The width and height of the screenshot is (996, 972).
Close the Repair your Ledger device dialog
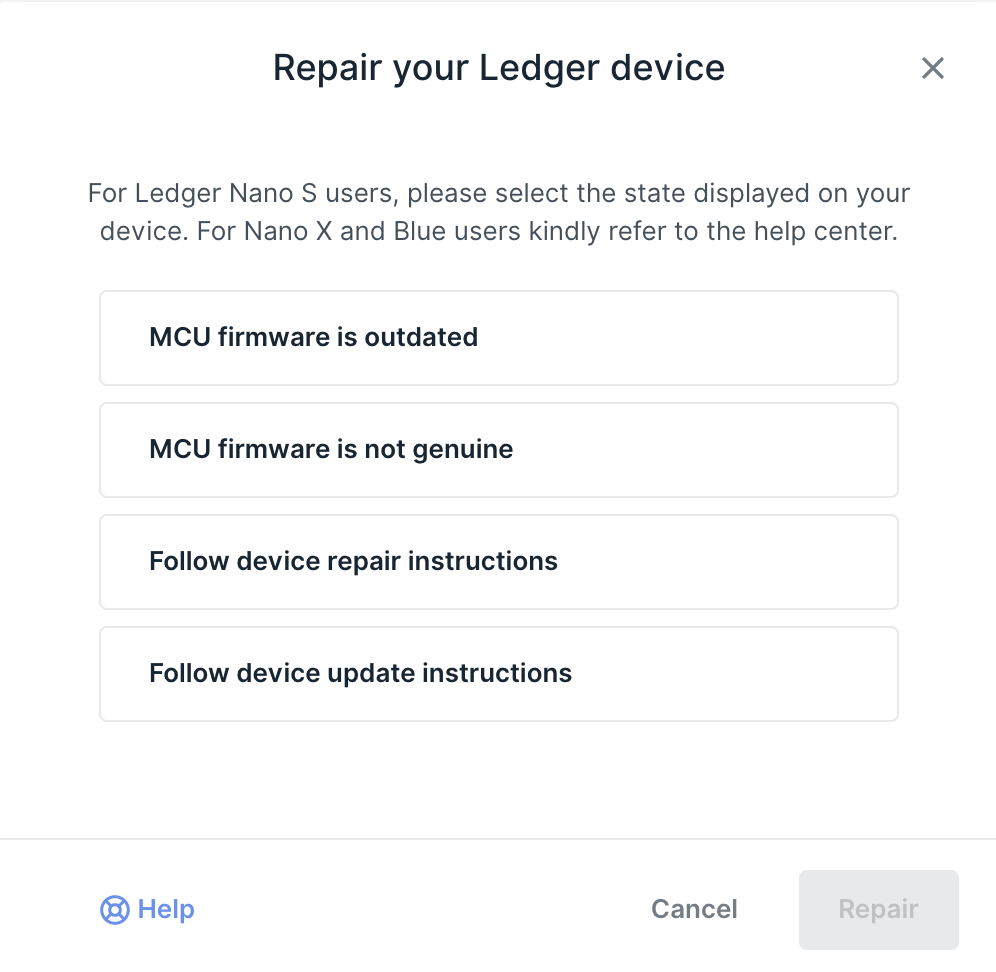click(x=932, y=68)
